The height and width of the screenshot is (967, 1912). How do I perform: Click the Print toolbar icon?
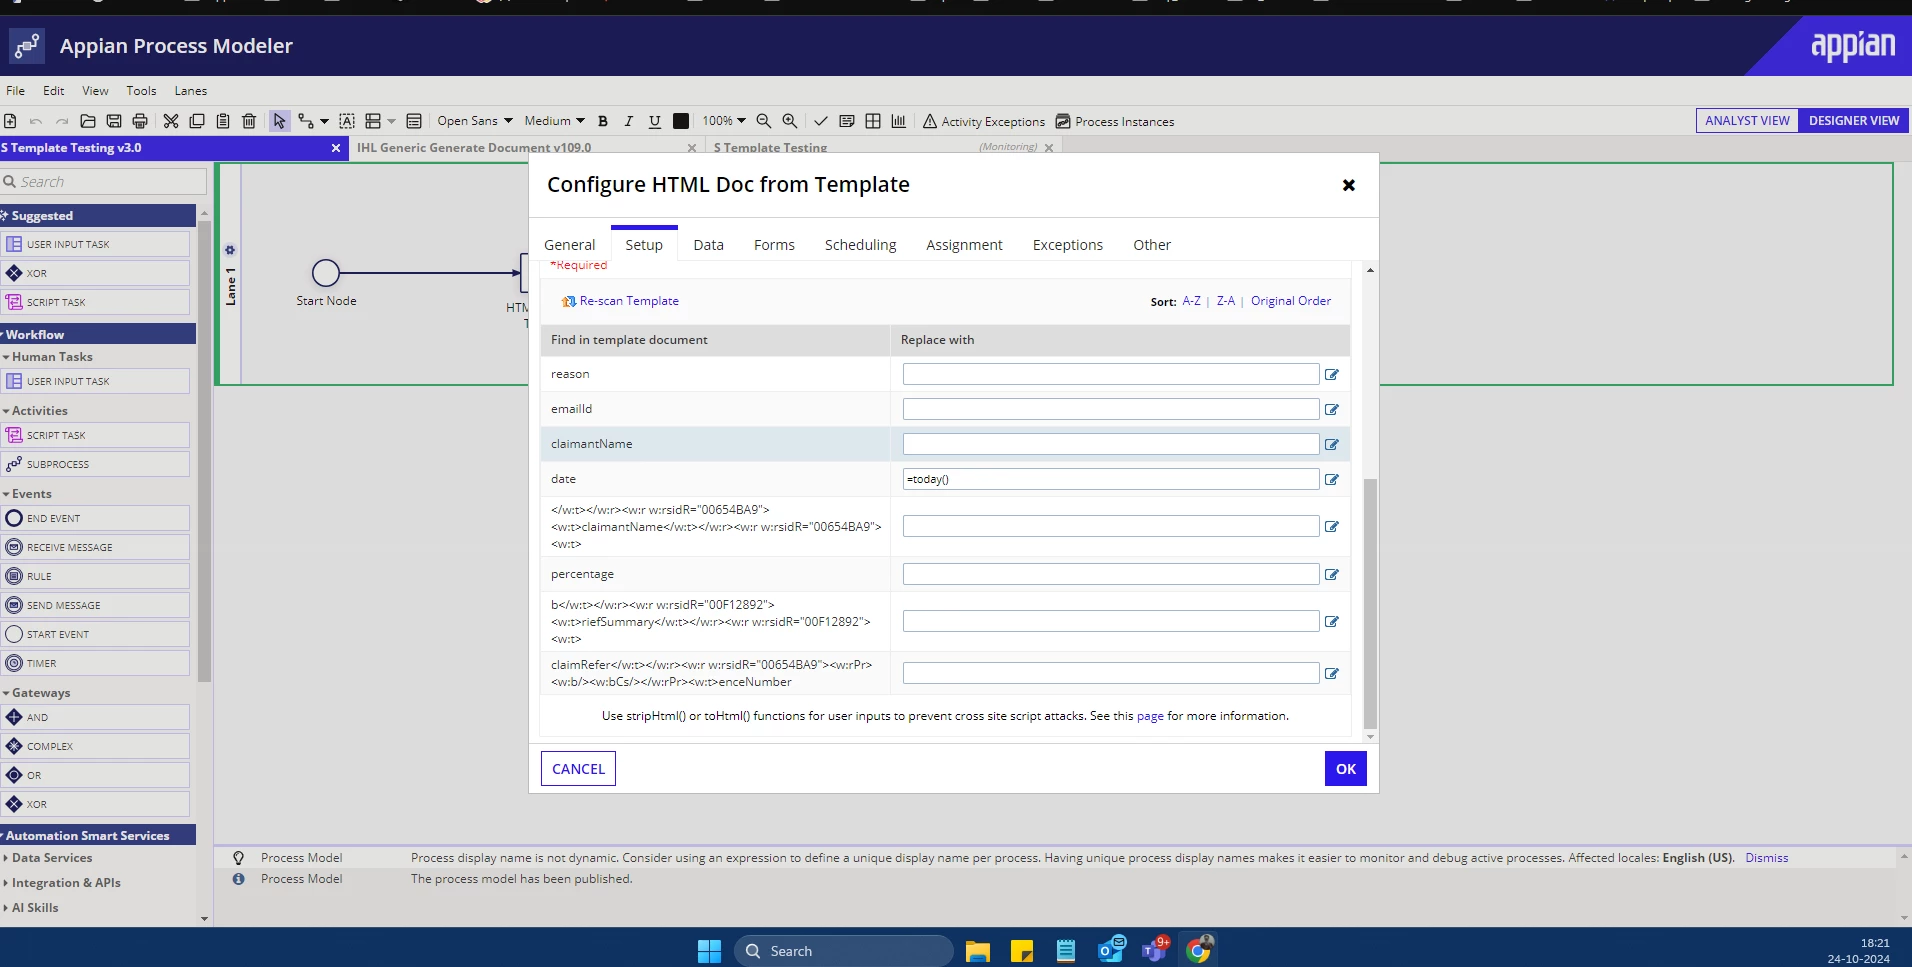tap(140, 121)
